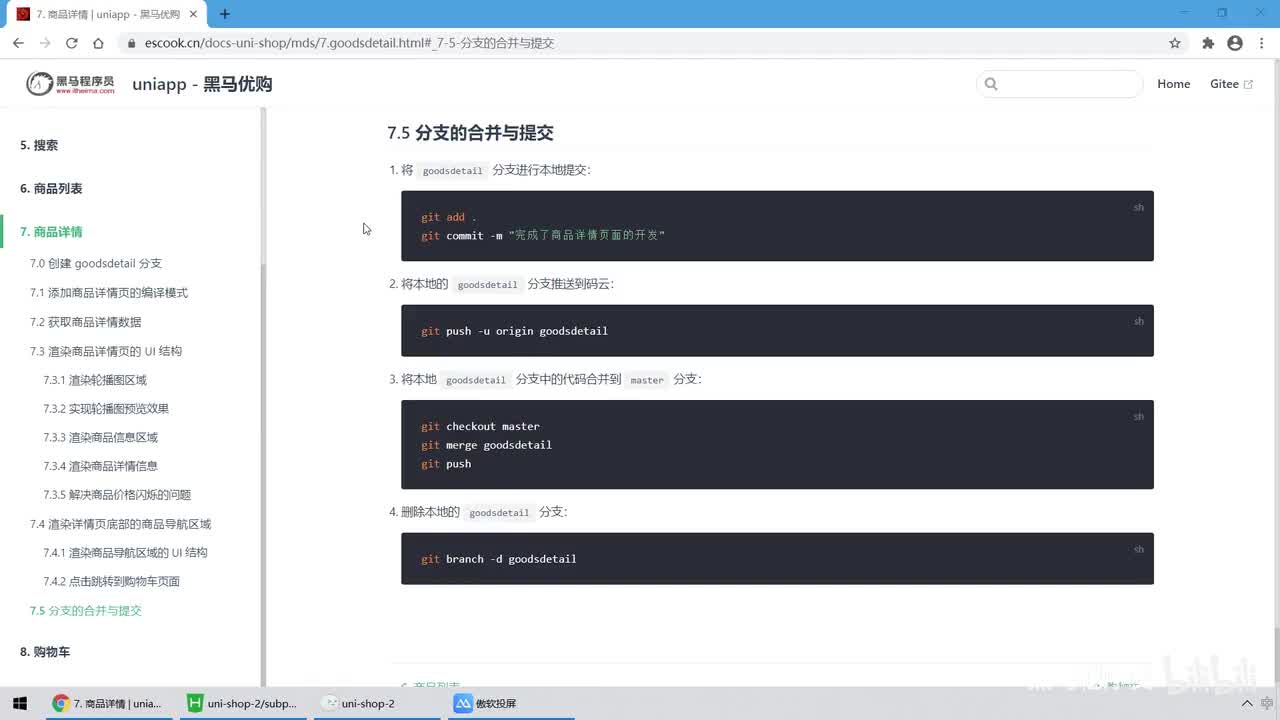This screenshot has height=720, width=1280.
Task: Open sidebar section 6. 商品列表
Action: tap(51, 188)
